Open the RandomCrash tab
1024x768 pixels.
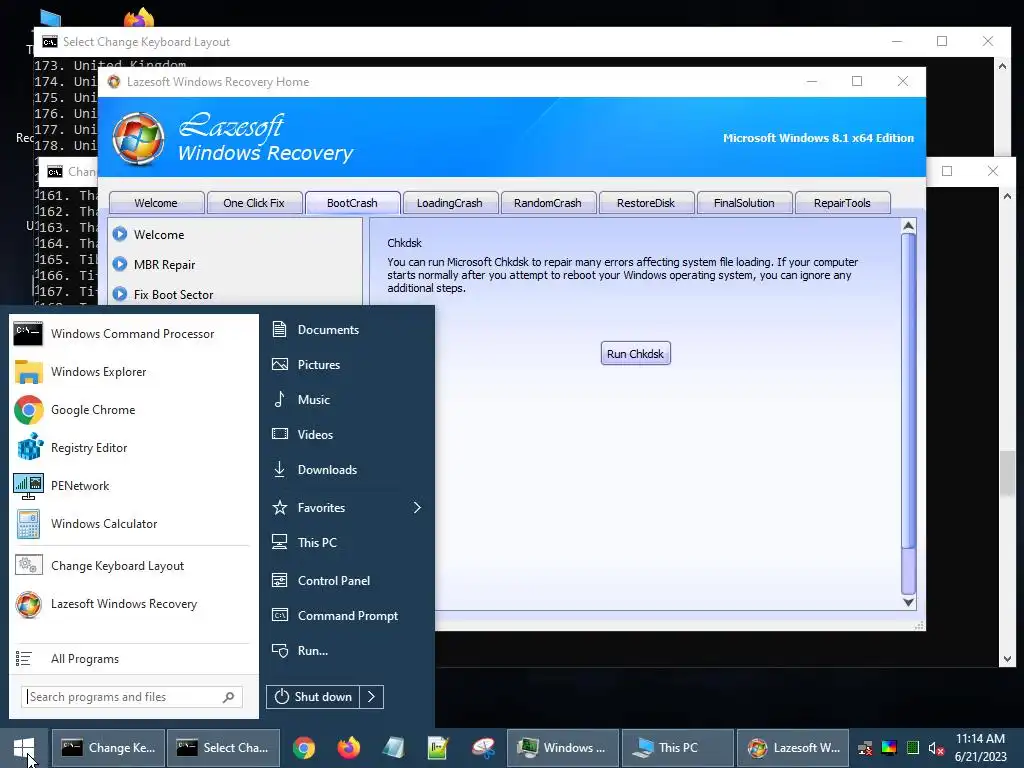coord(548,203)
